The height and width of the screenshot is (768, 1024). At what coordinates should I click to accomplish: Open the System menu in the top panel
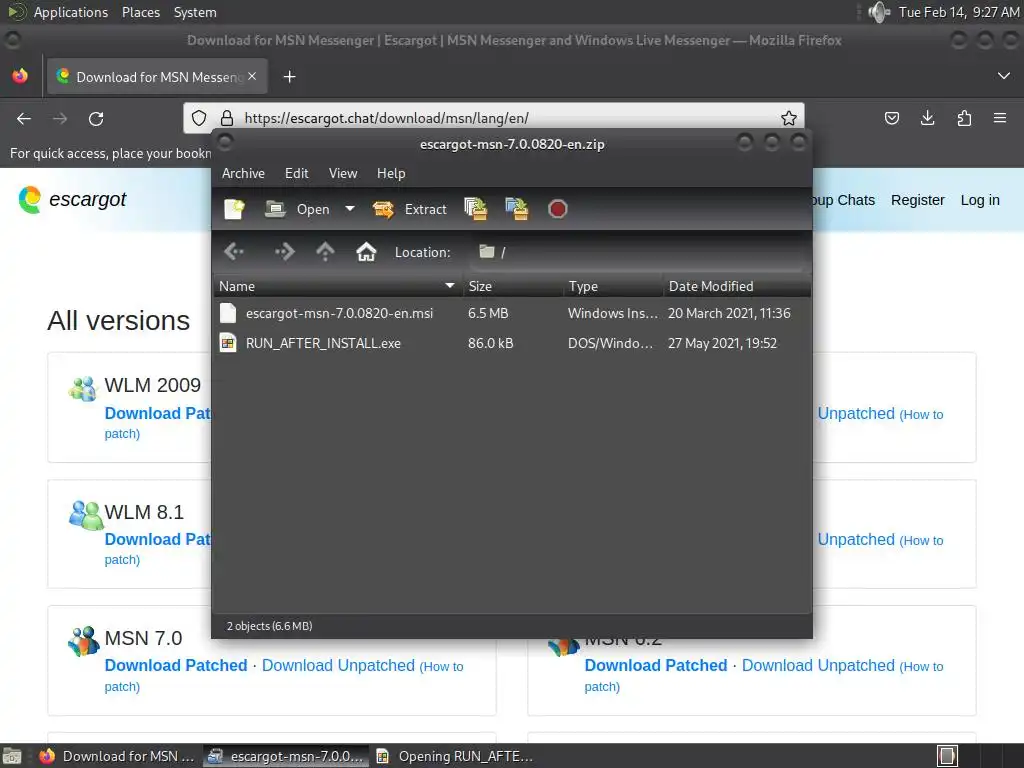pos(195,12)
